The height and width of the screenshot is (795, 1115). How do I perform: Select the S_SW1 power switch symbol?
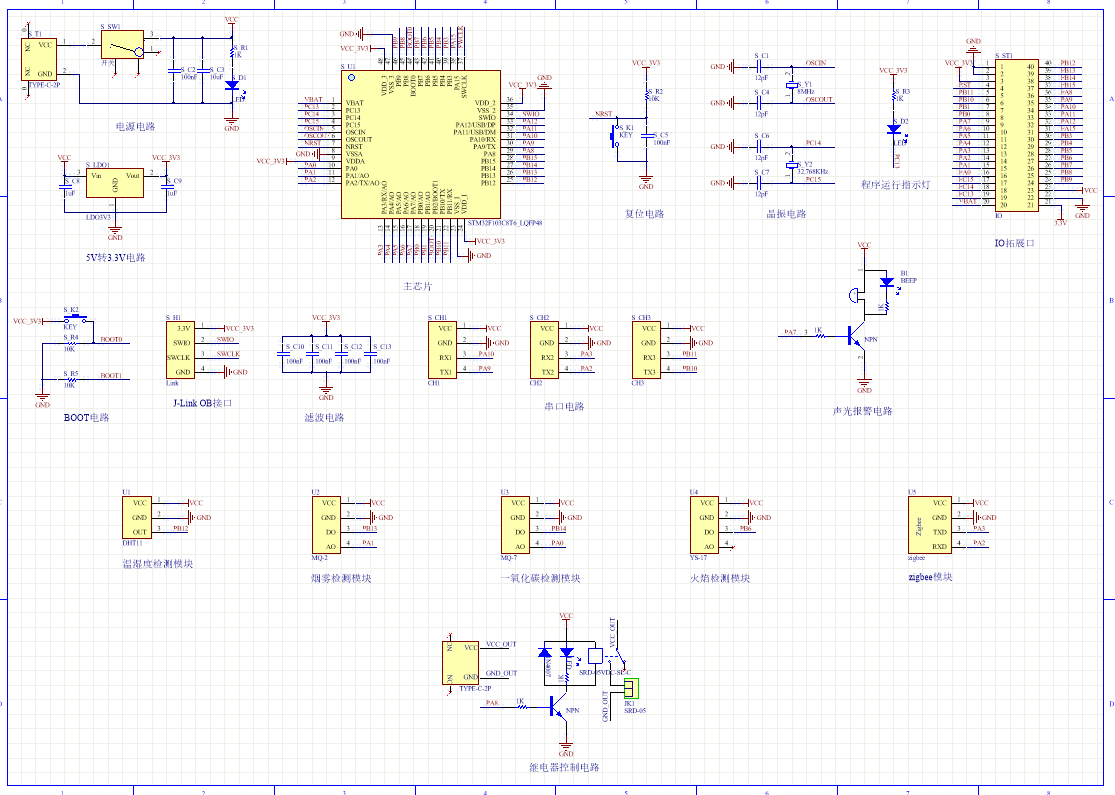point(122,44)
